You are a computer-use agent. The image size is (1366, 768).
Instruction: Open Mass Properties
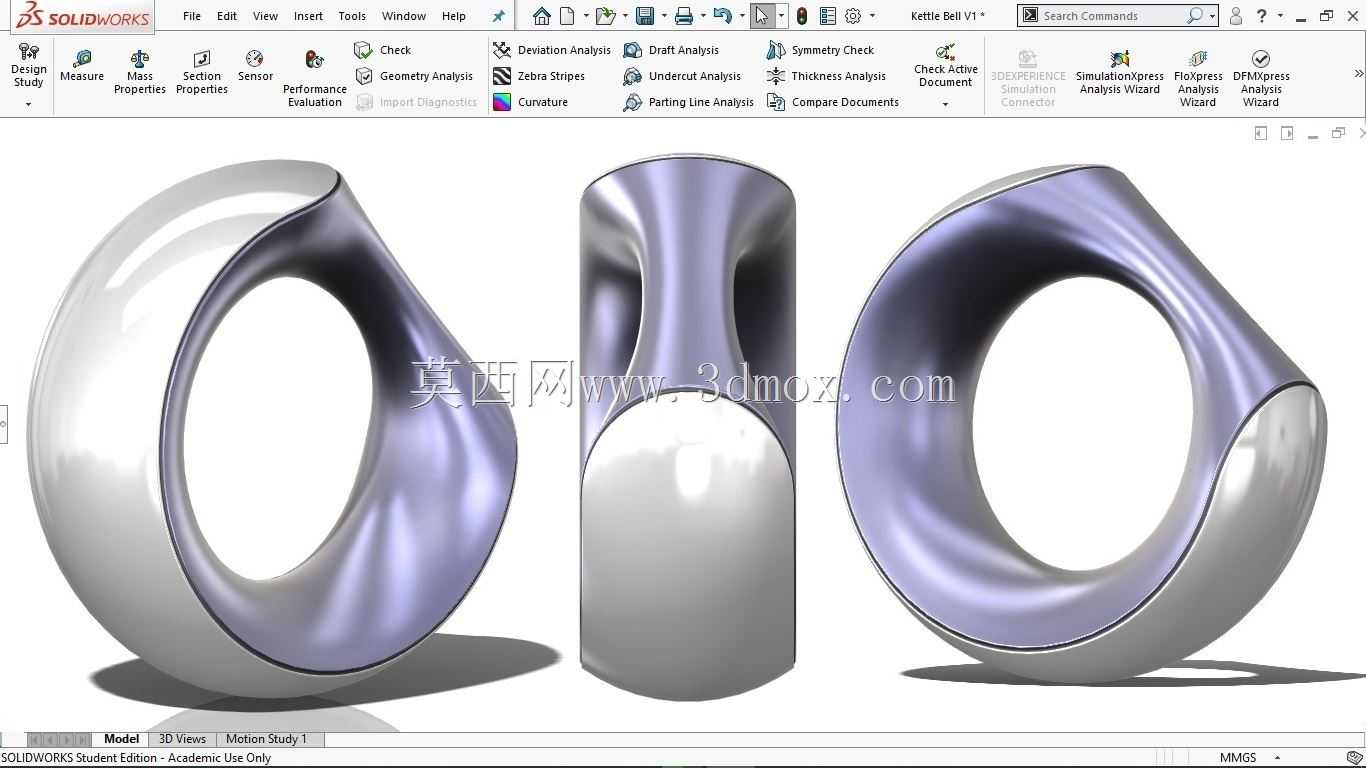[x=140, y=72]
